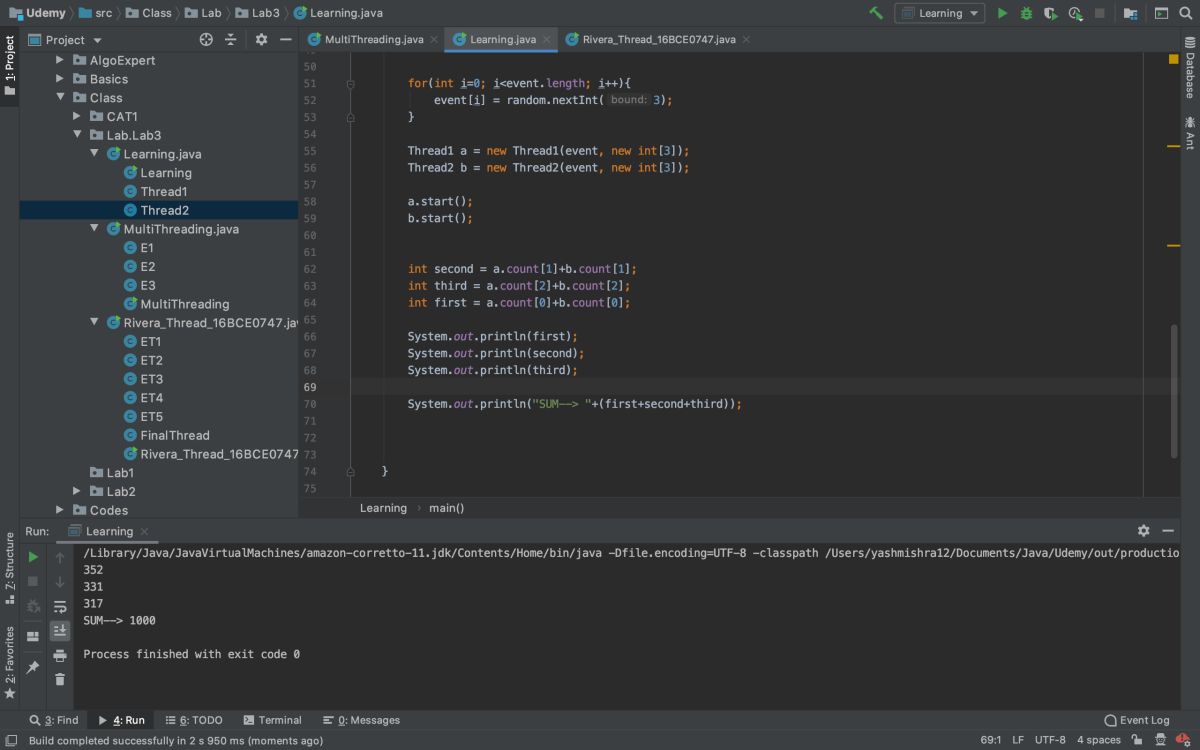The image size is (1200, 750).
Task: Rerun Learning with the Run panel play icon
Action: coord(33,557)
